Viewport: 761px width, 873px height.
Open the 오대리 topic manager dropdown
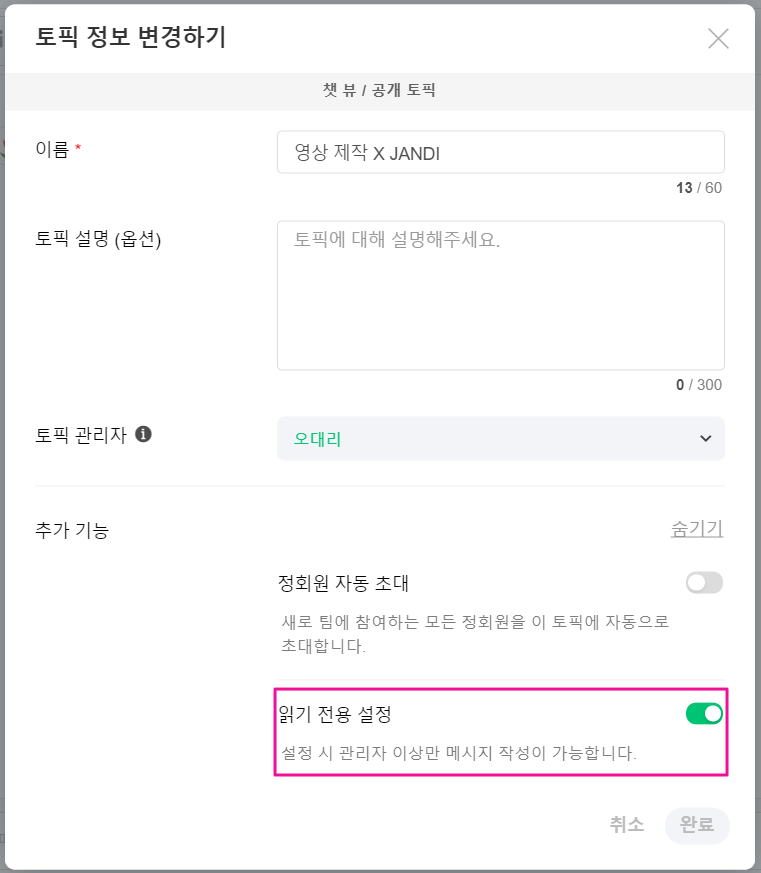point(500,438)
